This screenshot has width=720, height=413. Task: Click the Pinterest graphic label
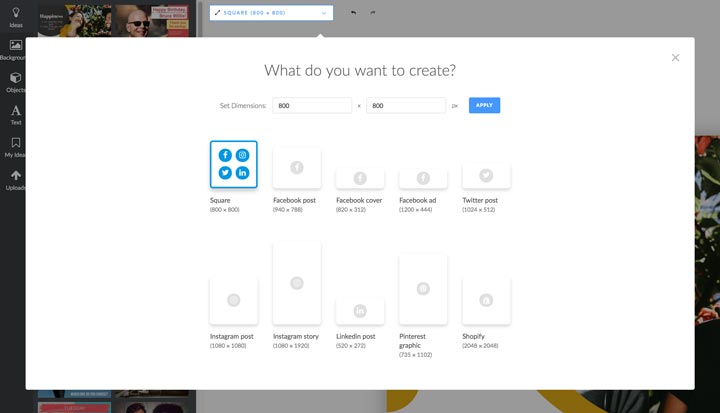pyautogui.click(x=412, y=341)
